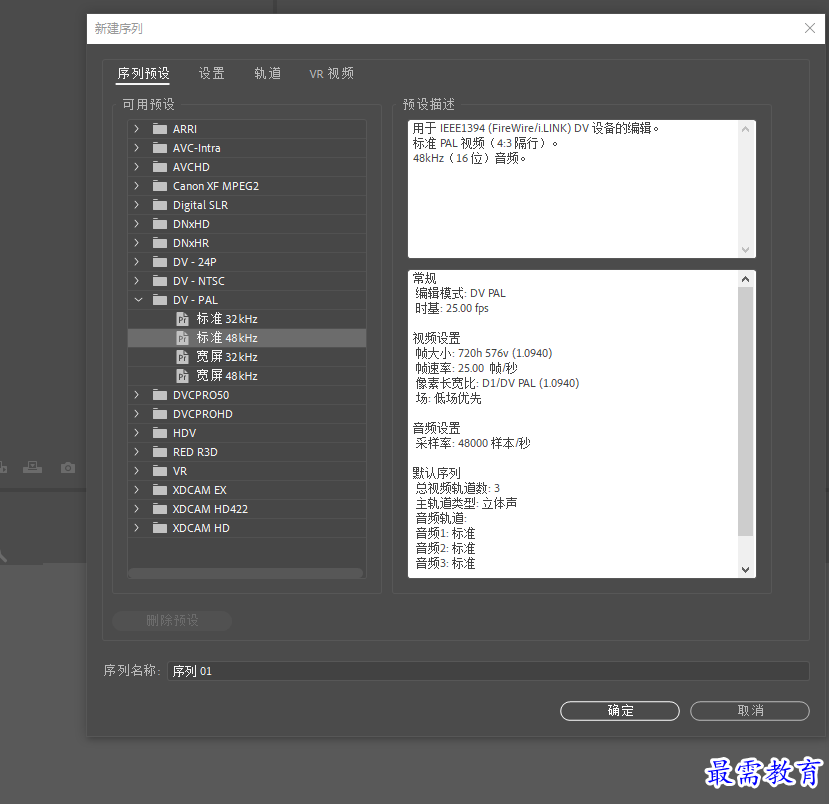Click up arrow of settings summary scrollbar
The image size is (829, 804).
pyautogui.click(x=745, y=279)
